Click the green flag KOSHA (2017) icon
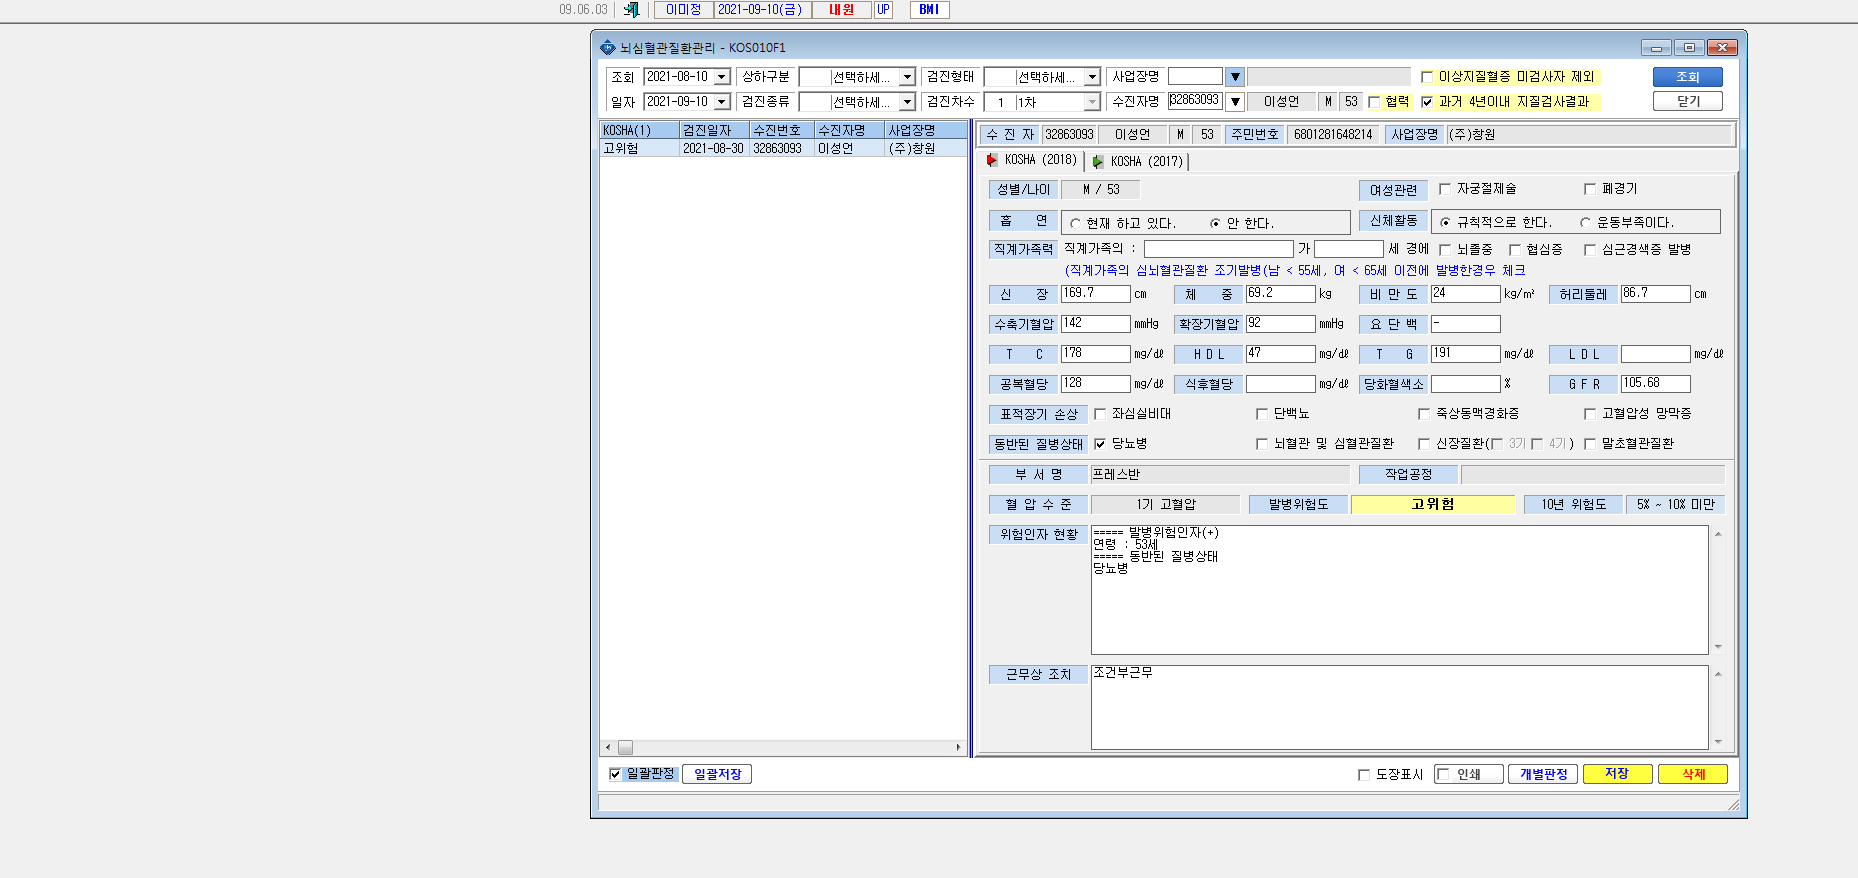Viewport: 1858px width, 878px height. tap(1098, 161)
